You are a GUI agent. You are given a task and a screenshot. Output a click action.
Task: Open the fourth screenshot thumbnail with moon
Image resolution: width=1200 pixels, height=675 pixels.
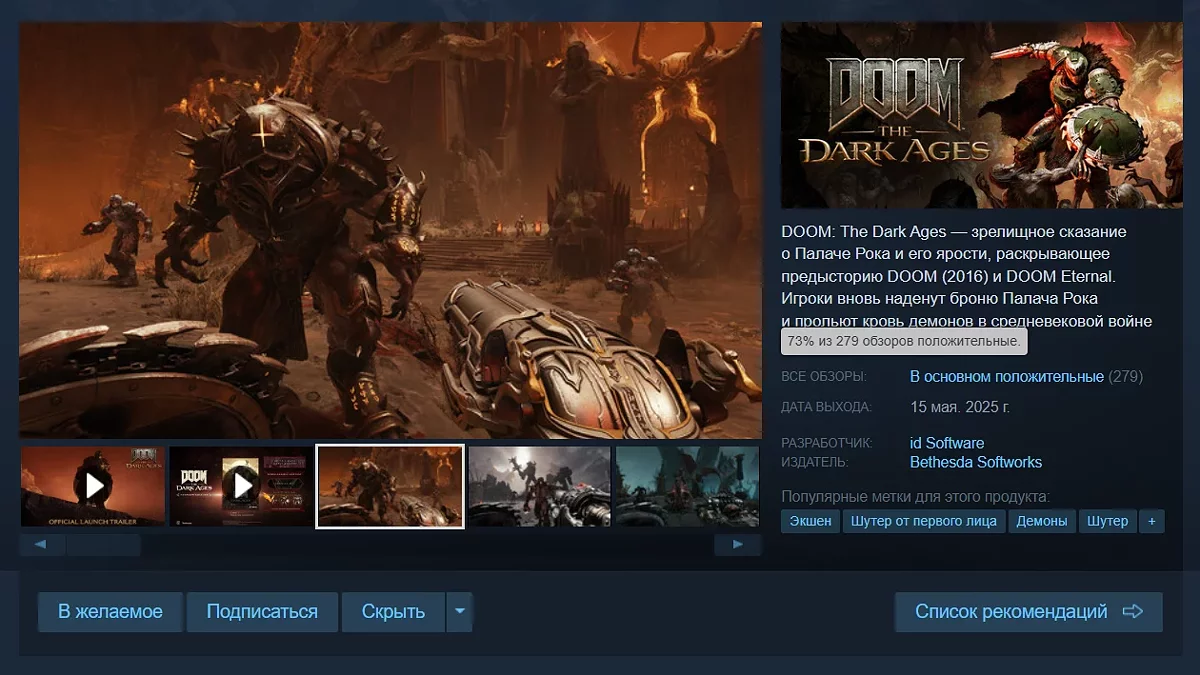click(x=539, y=486)
